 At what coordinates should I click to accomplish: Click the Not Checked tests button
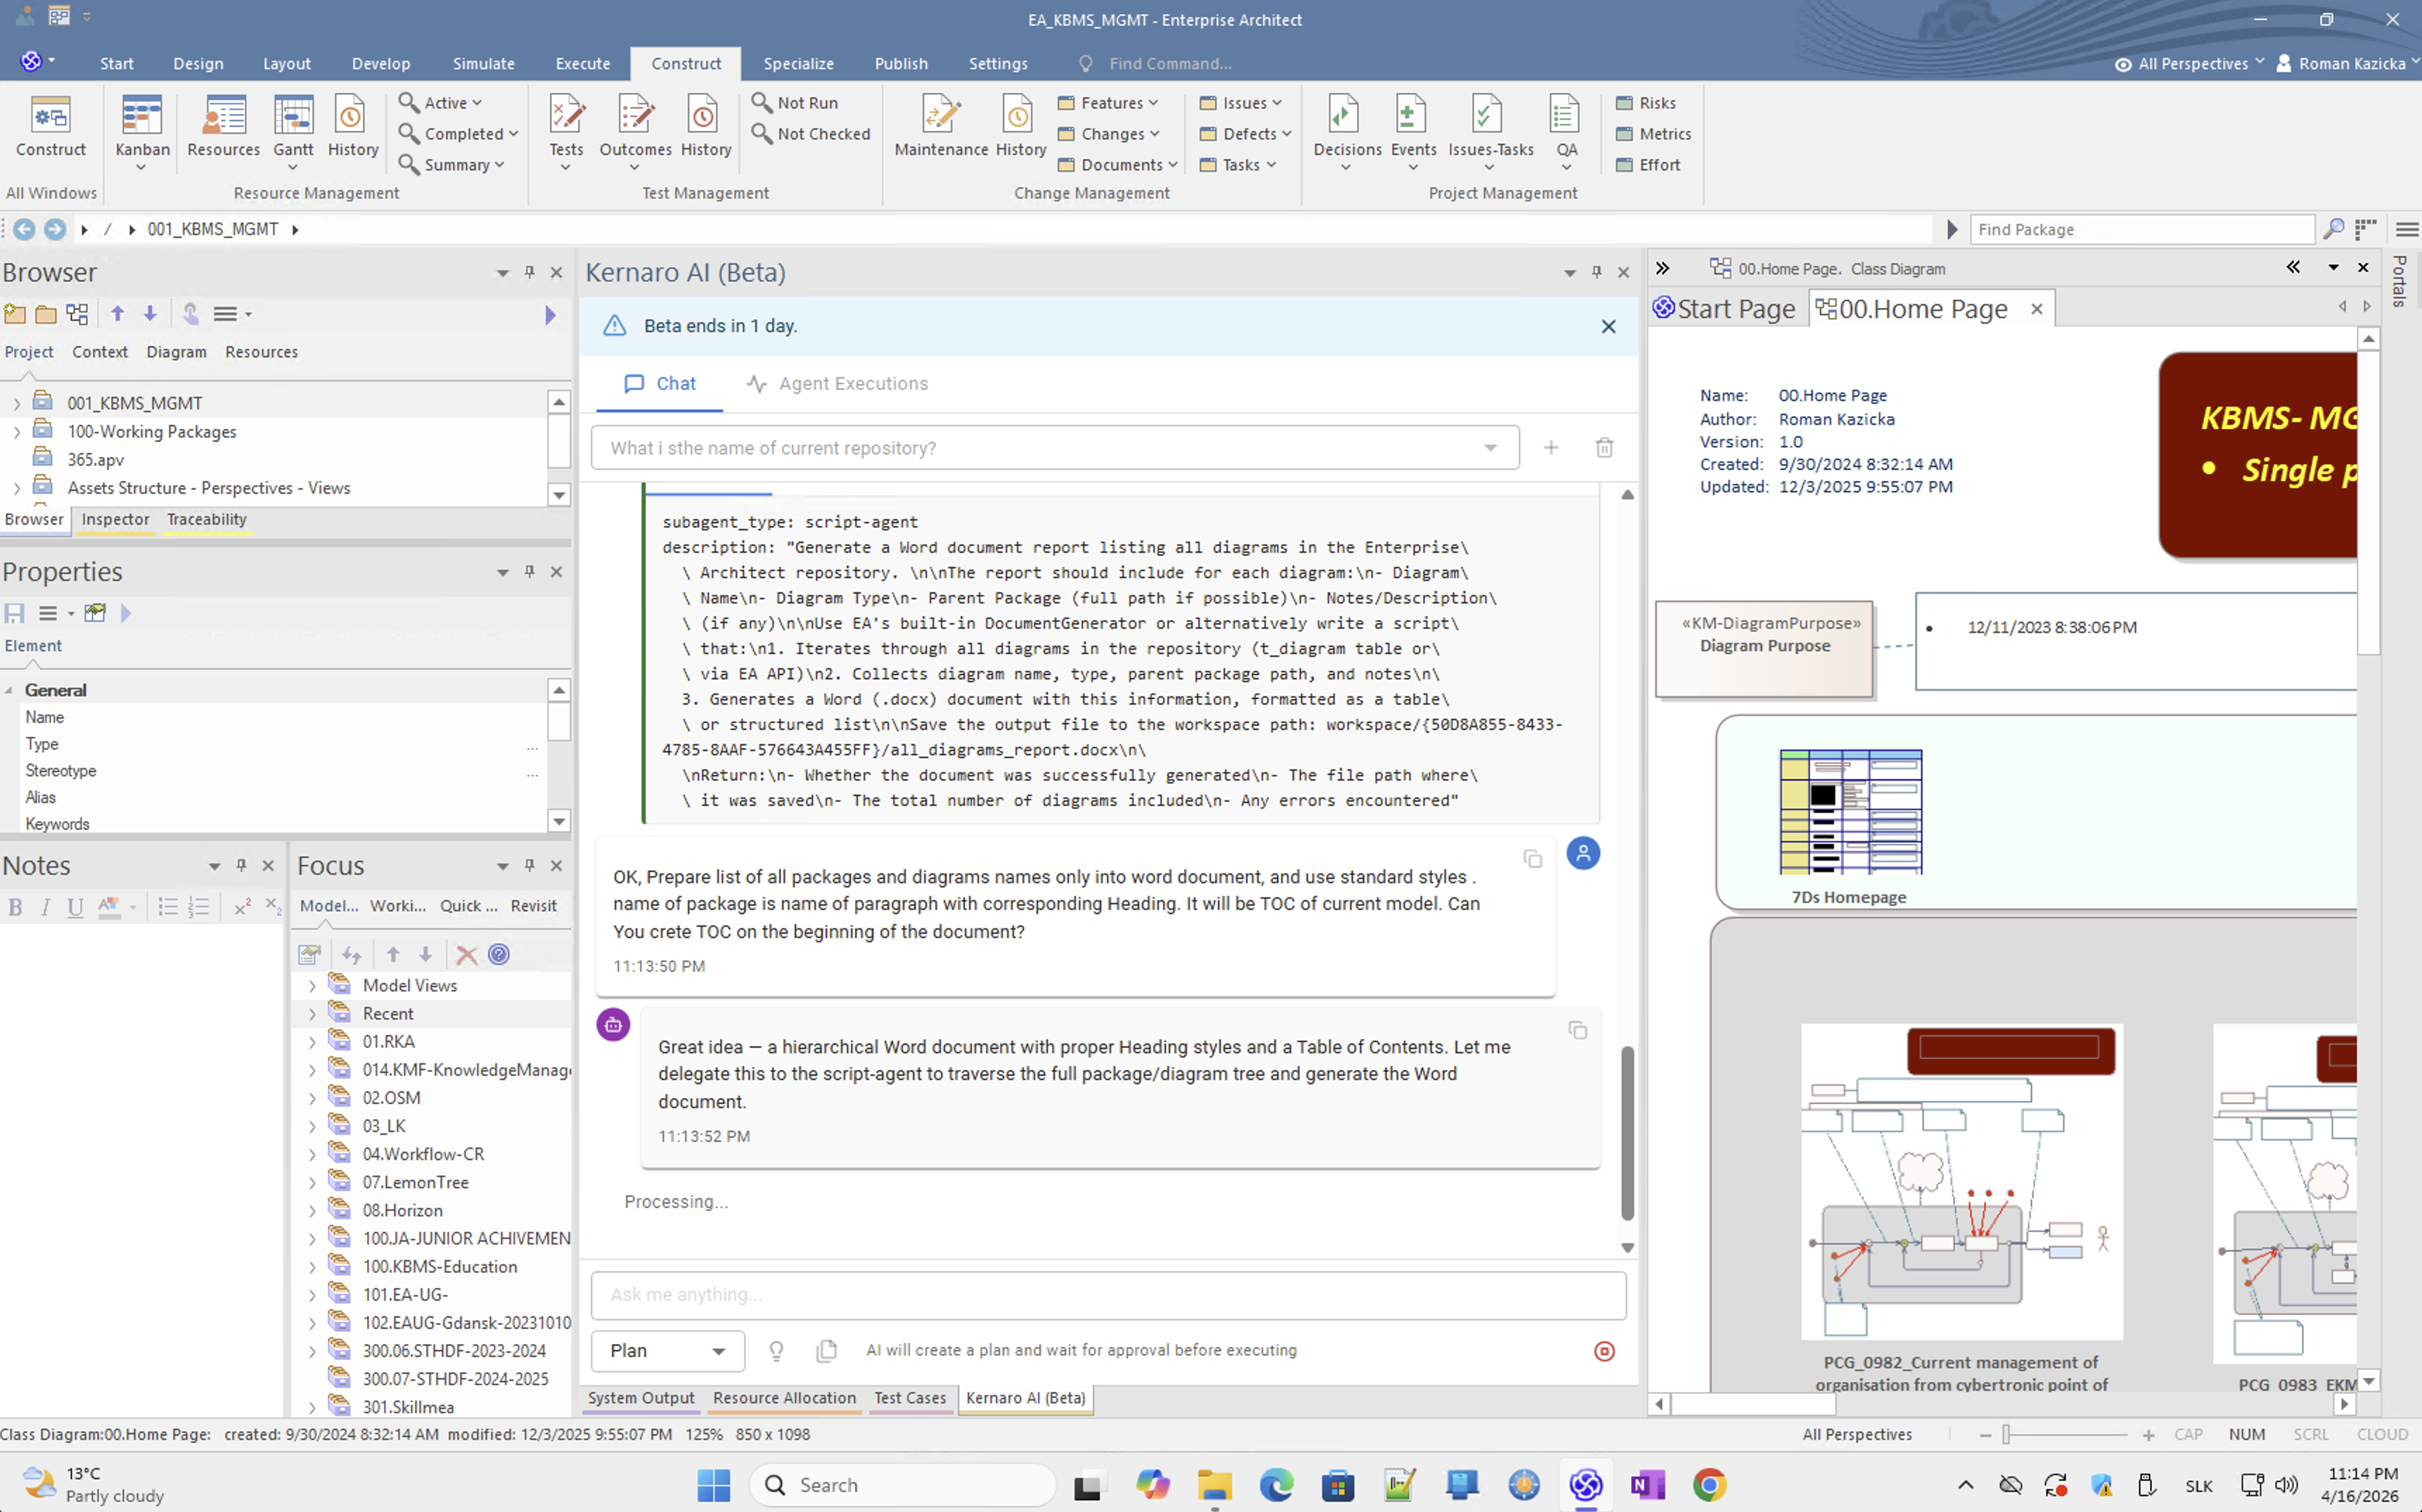pos(811,134)
